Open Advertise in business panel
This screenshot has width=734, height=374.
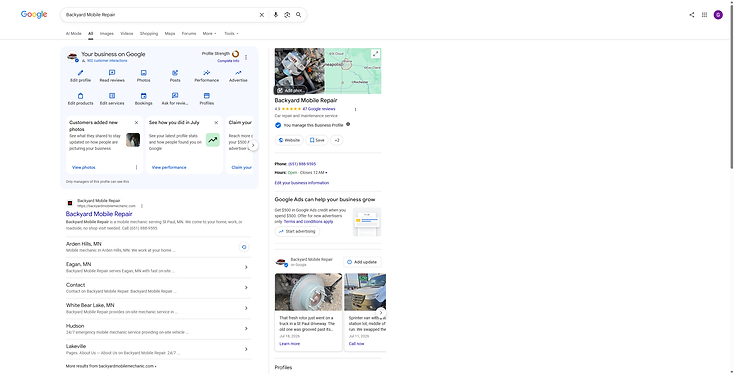238,76
